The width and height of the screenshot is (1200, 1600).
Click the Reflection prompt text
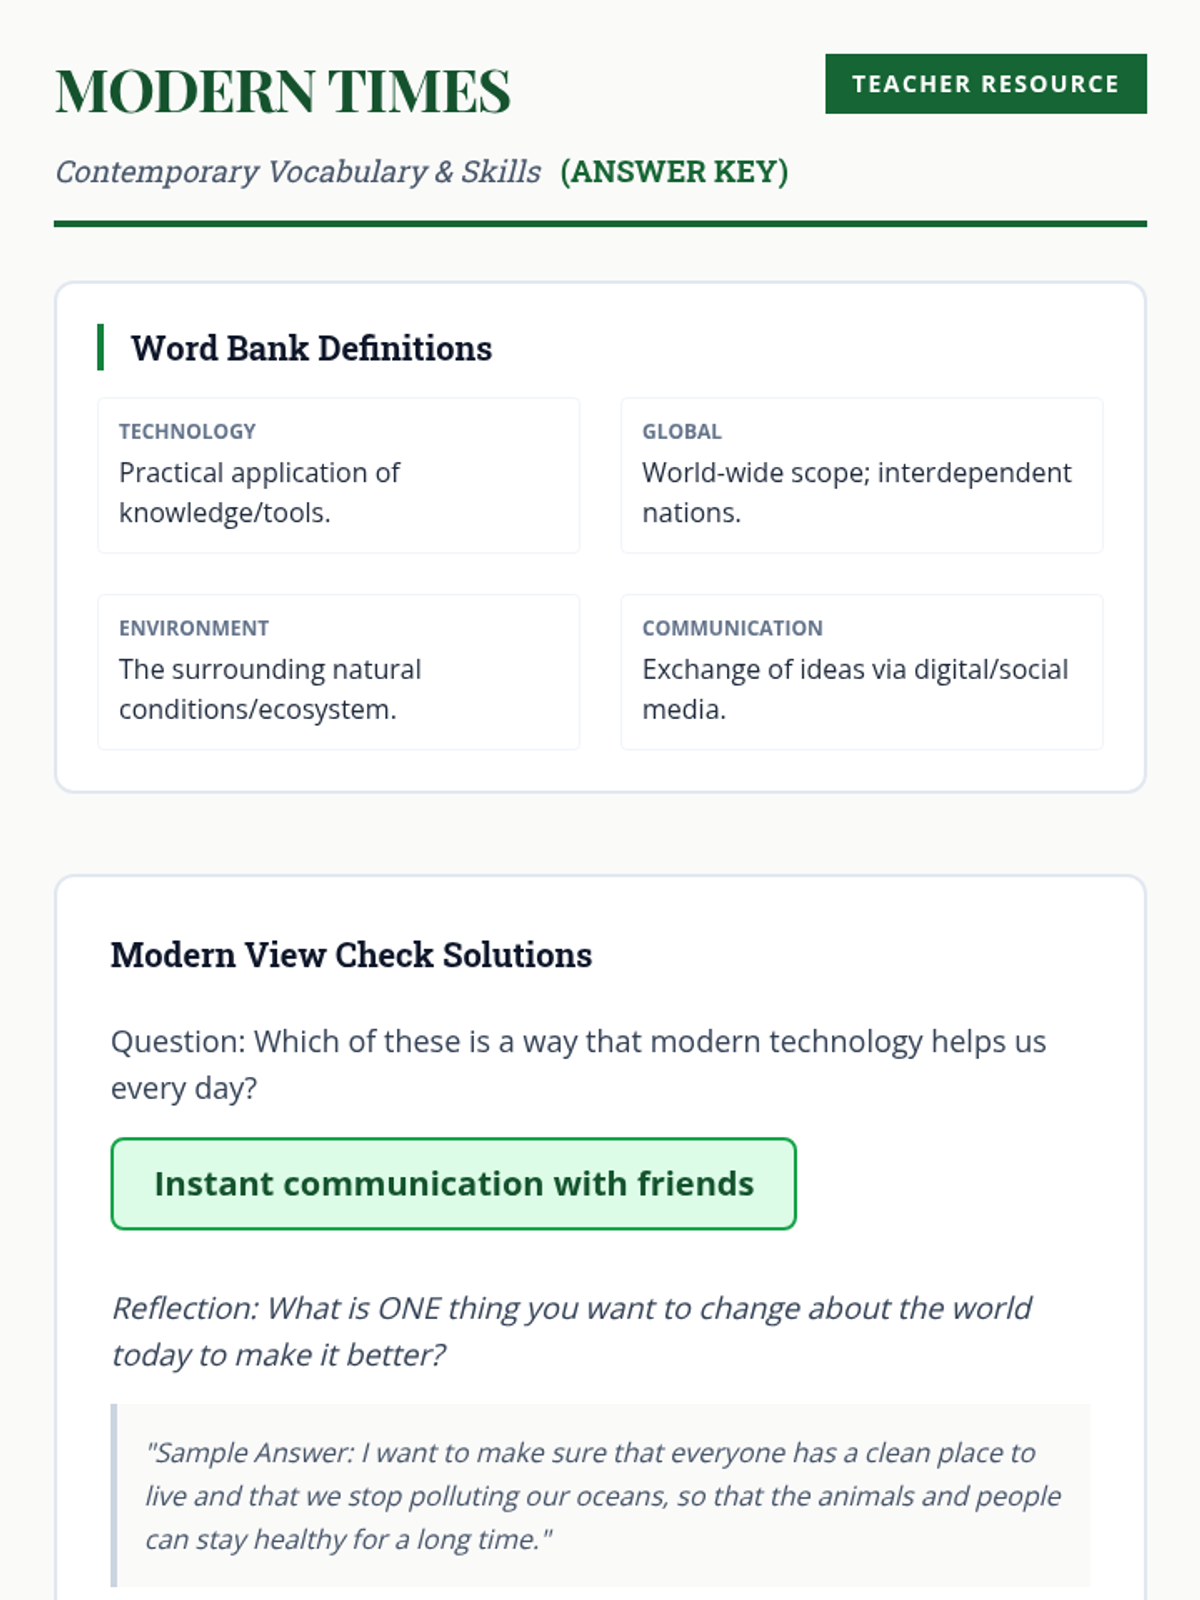pos(571,1331)
